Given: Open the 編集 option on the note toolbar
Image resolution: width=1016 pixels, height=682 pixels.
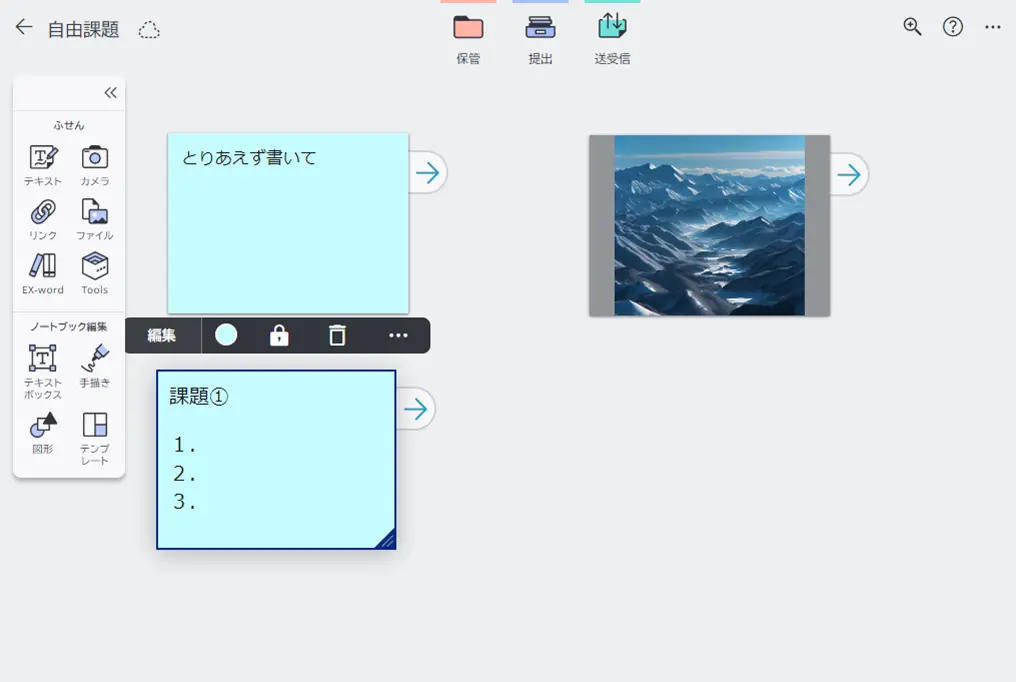Looking at the screenshot, I should click(x=162, y=335).
